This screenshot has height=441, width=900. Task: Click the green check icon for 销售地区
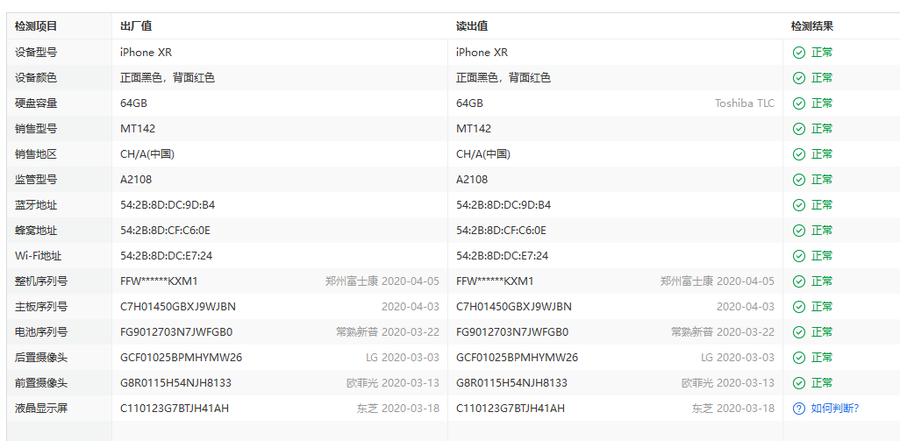799,154
